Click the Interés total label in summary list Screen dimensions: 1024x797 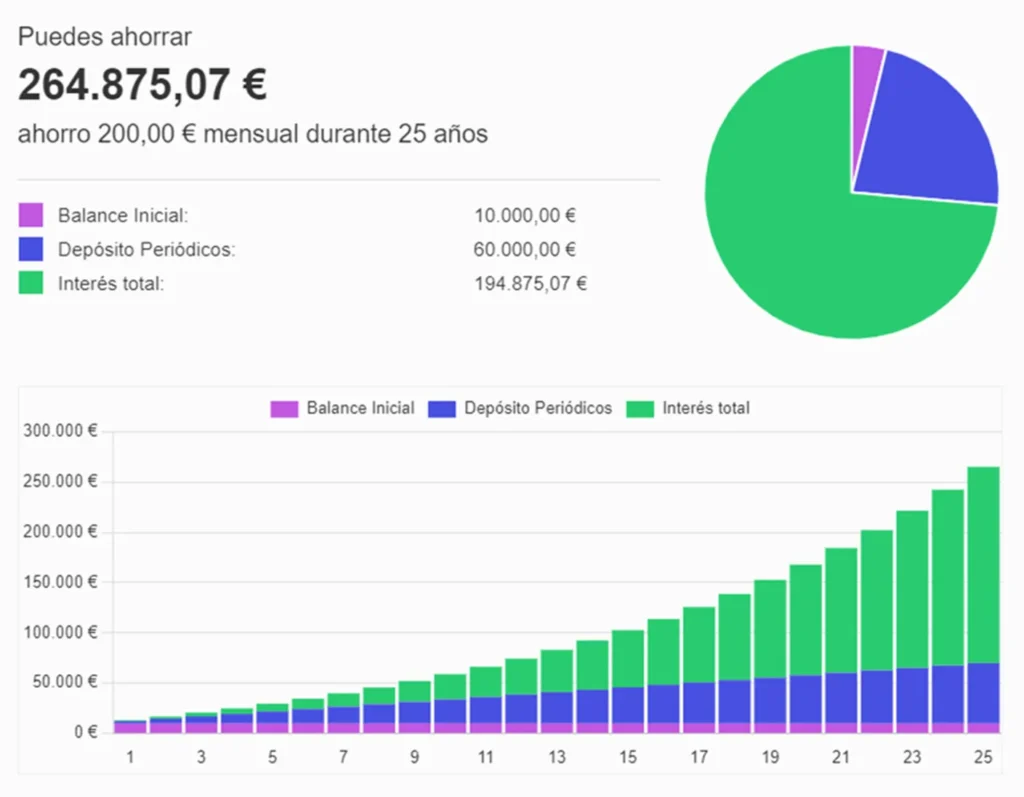point(111,283)
